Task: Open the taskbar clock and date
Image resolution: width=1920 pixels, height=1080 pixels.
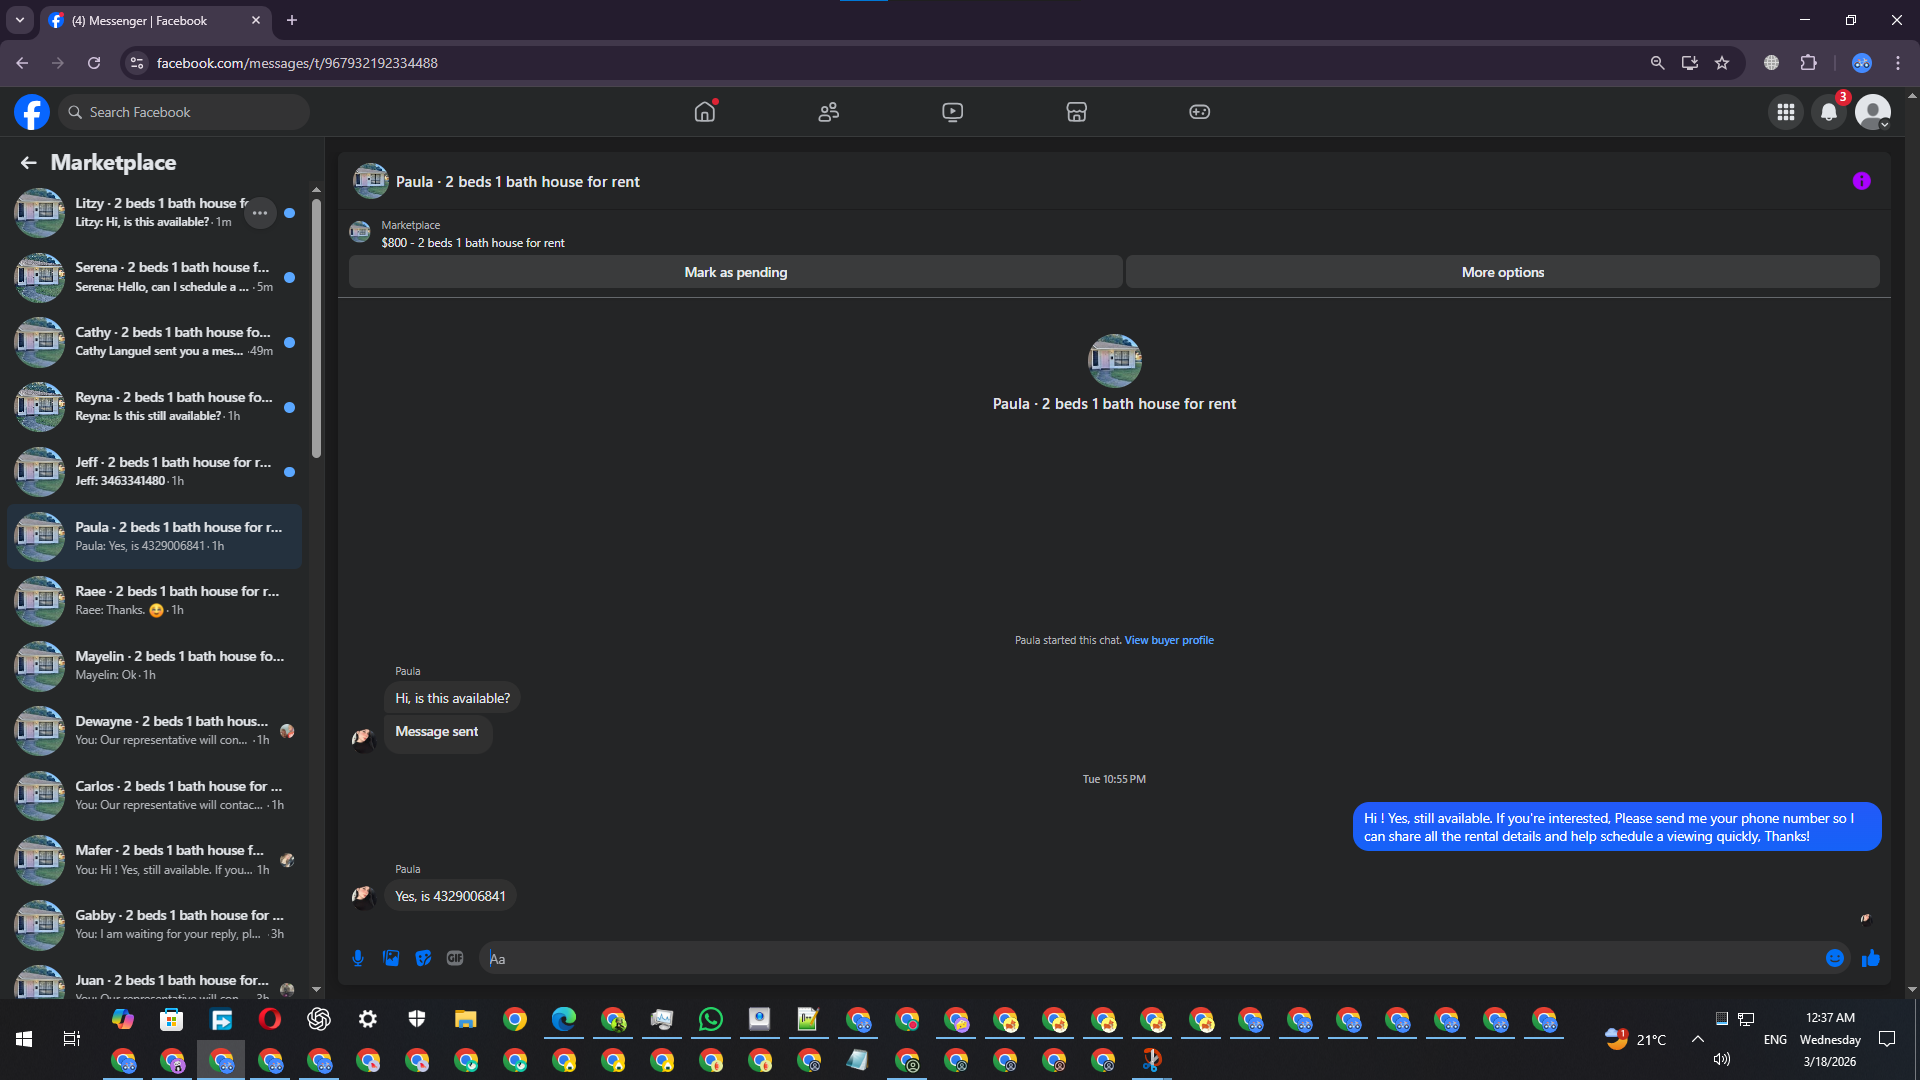Action: (1830, 1039)
